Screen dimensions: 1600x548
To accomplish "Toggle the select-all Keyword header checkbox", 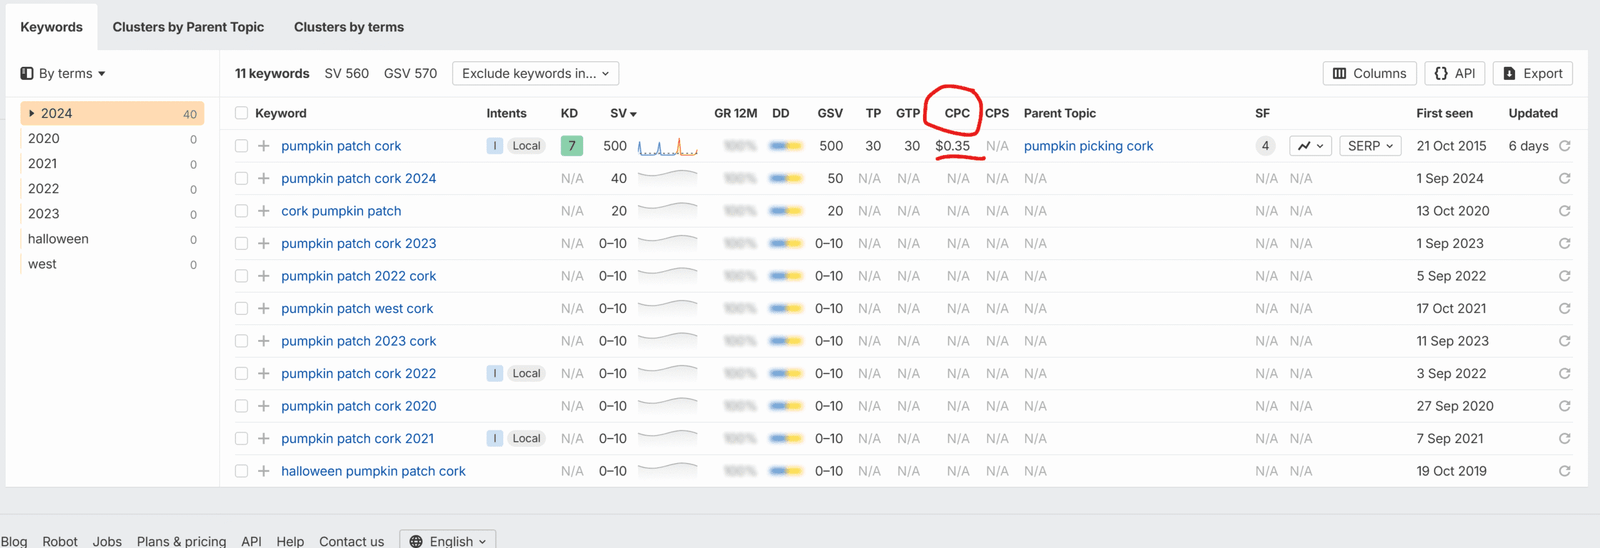I will coord(241,114).
